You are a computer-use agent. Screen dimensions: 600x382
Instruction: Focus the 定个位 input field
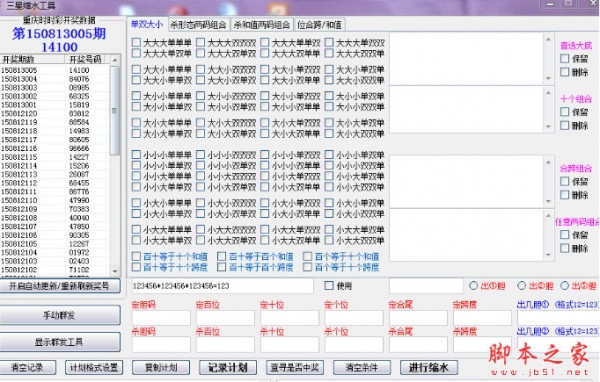[x=354, y=318]
